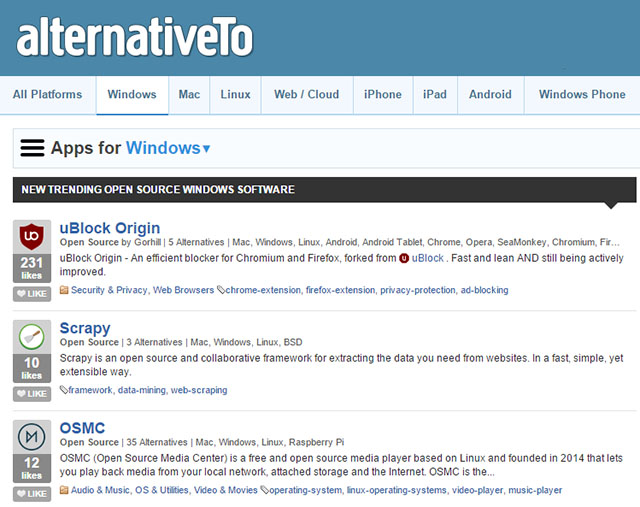Image resolution: width=640 pixels, height=507 pixels.
Task: Click the Windows text in the Apps for heading
Action: (x=163, y=148)
